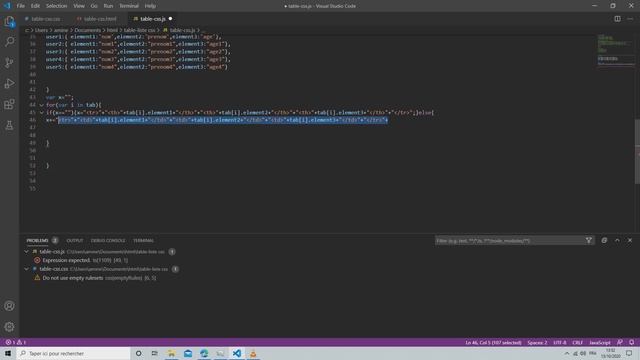The image size is (640, 360).
Task: Fold the for loop at line 44
Action: 41,105
